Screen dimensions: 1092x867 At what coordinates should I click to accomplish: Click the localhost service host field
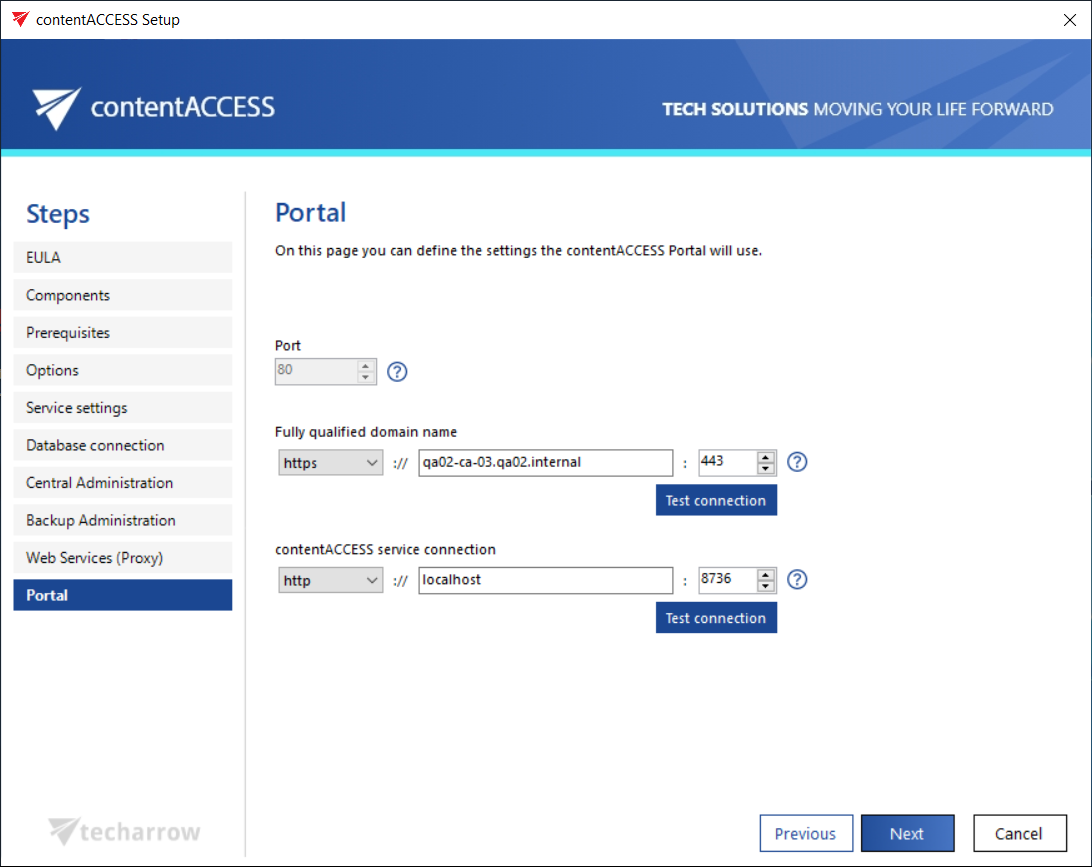[545, 580]
